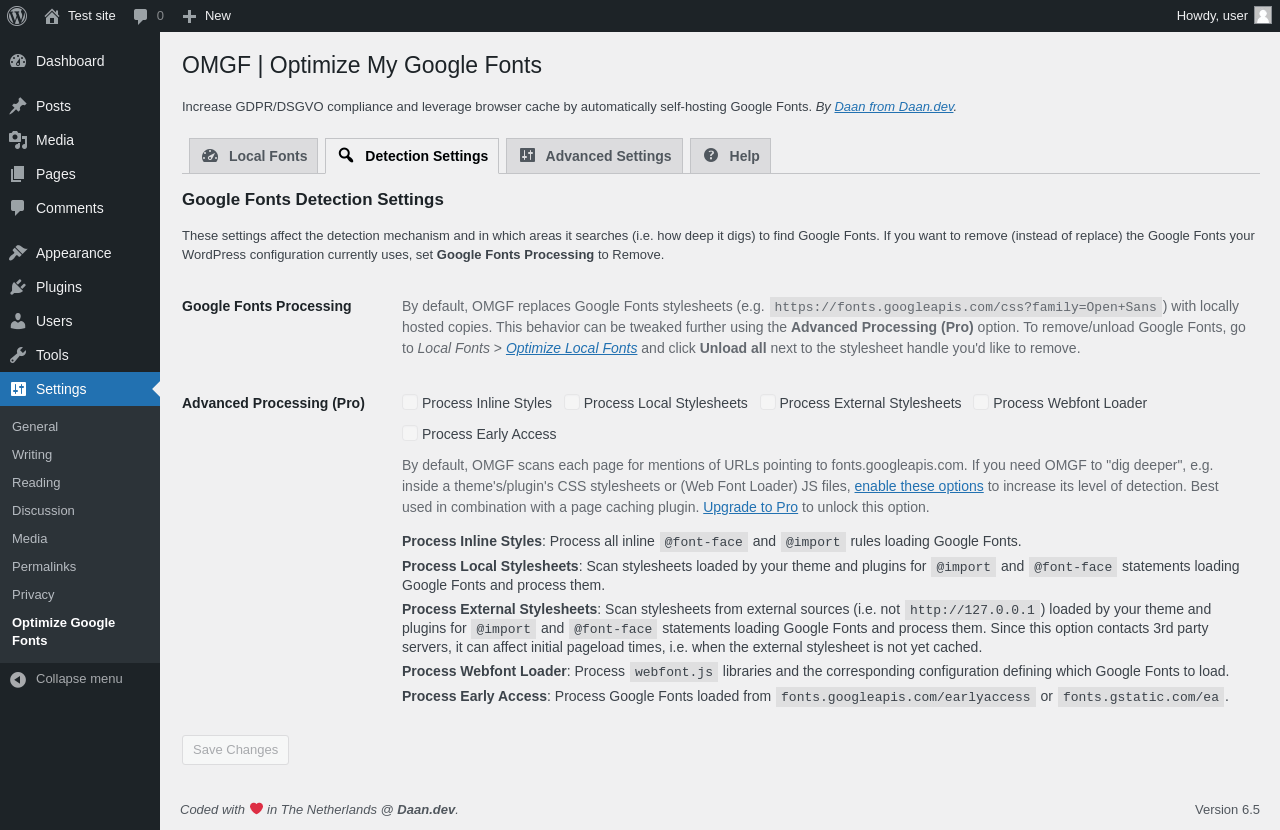Open Permalinks settings submenu item

[44, 566]
